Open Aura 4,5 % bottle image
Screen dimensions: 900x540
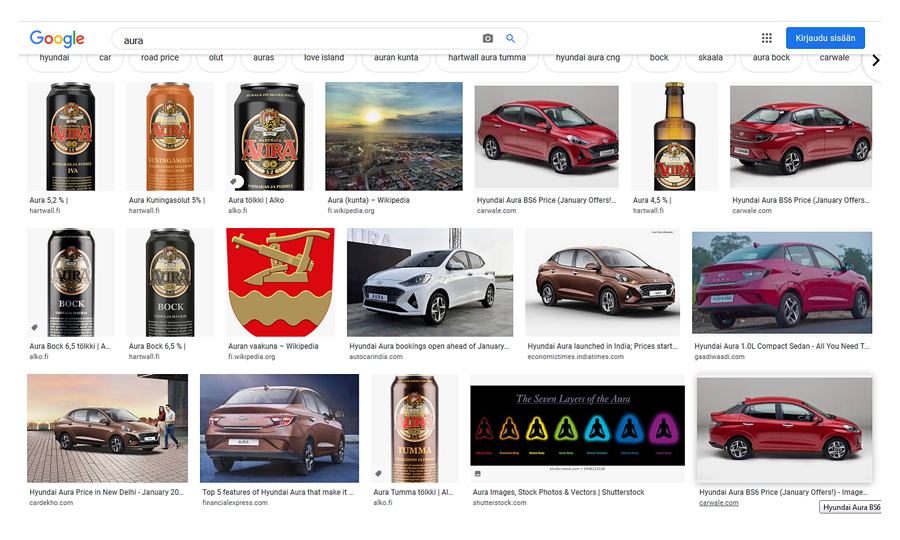pyautogui.click(x=674, y=136)
